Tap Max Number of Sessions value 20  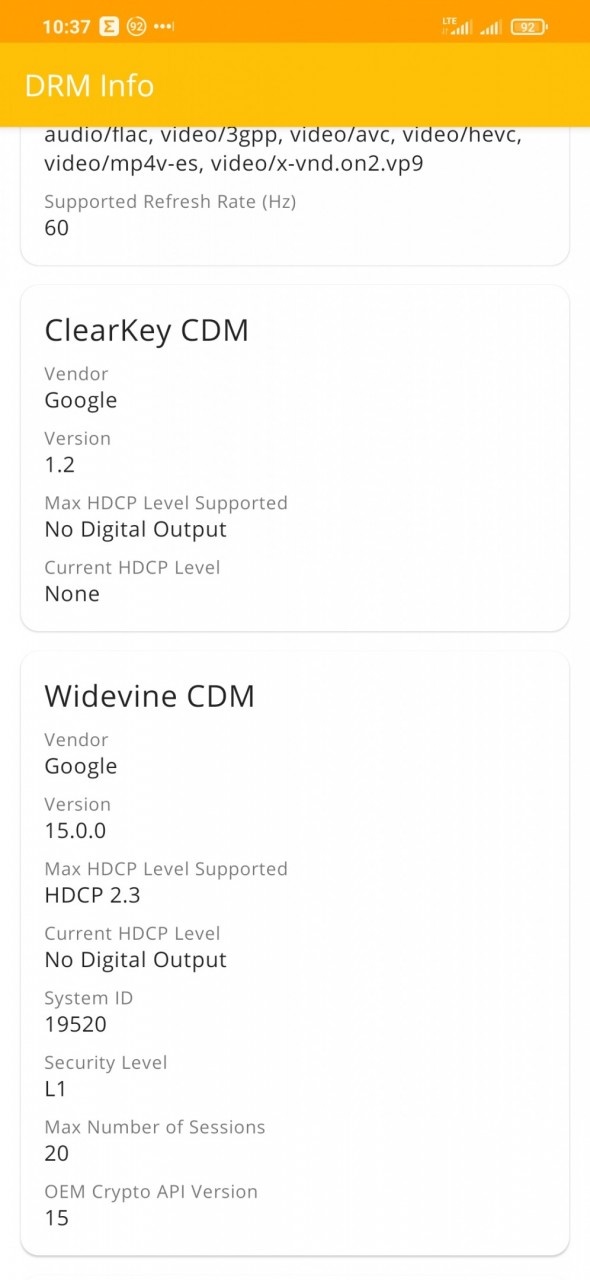tap(57, 1153)
